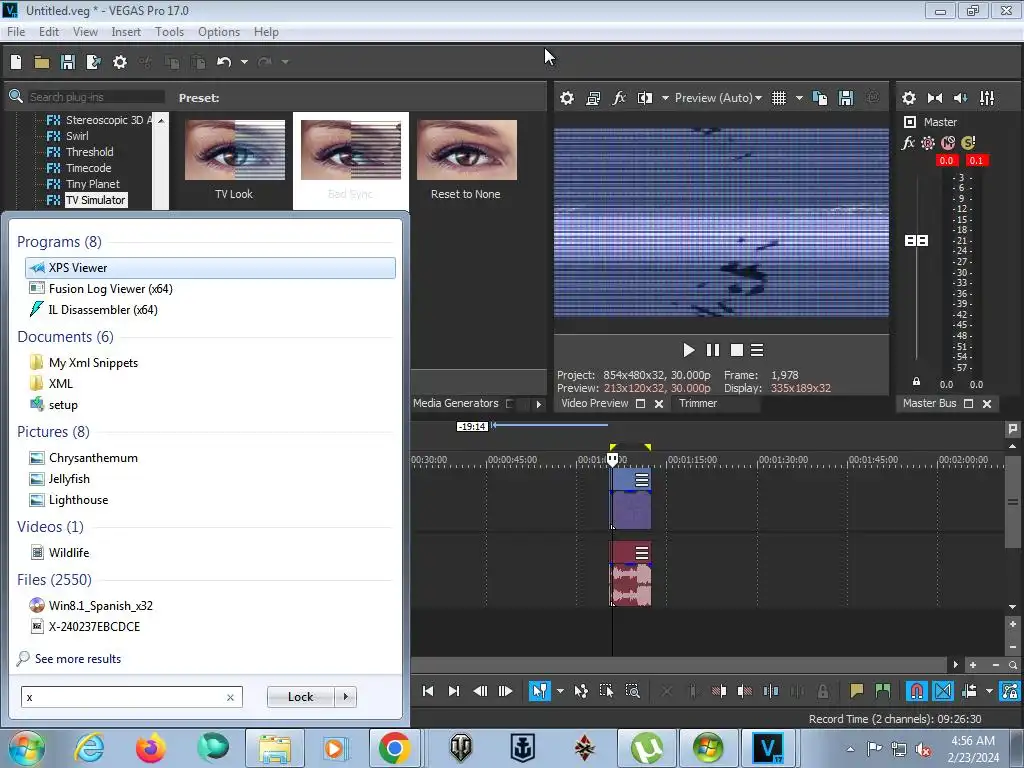This screenshot has height=768, width=1024.
Task: Create a new project with New icon
Action: click(x=16, y=62)
